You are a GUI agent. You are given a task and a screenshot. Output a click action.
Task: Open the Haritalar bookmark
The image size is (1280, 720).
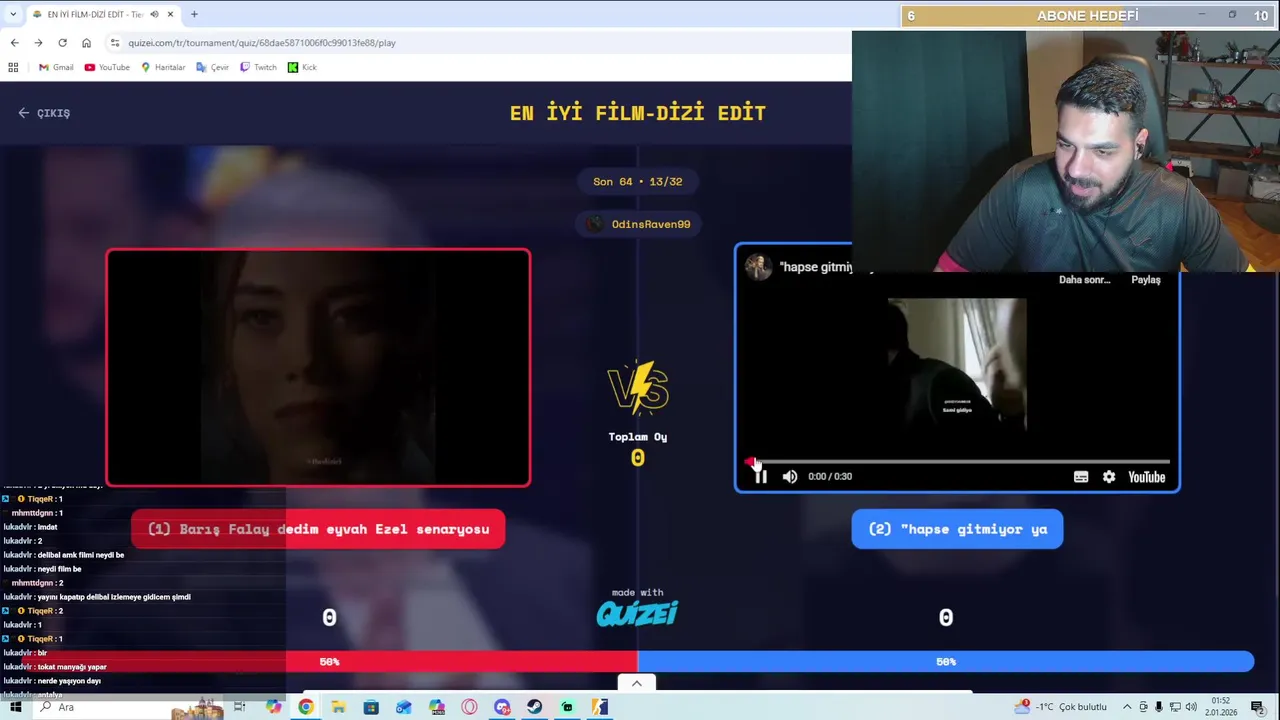(163, 67)
